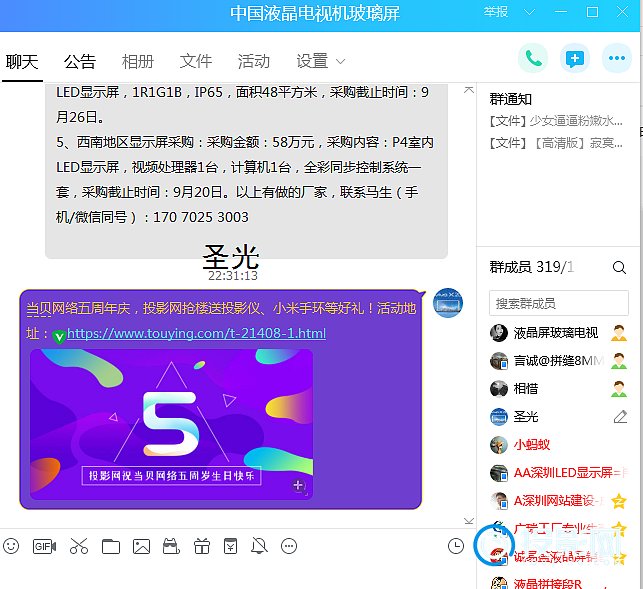The width and height of the screenshot is (643, 589).
Task: Click the avatar of 小蚂蚁
Action: tap(499, 445)
